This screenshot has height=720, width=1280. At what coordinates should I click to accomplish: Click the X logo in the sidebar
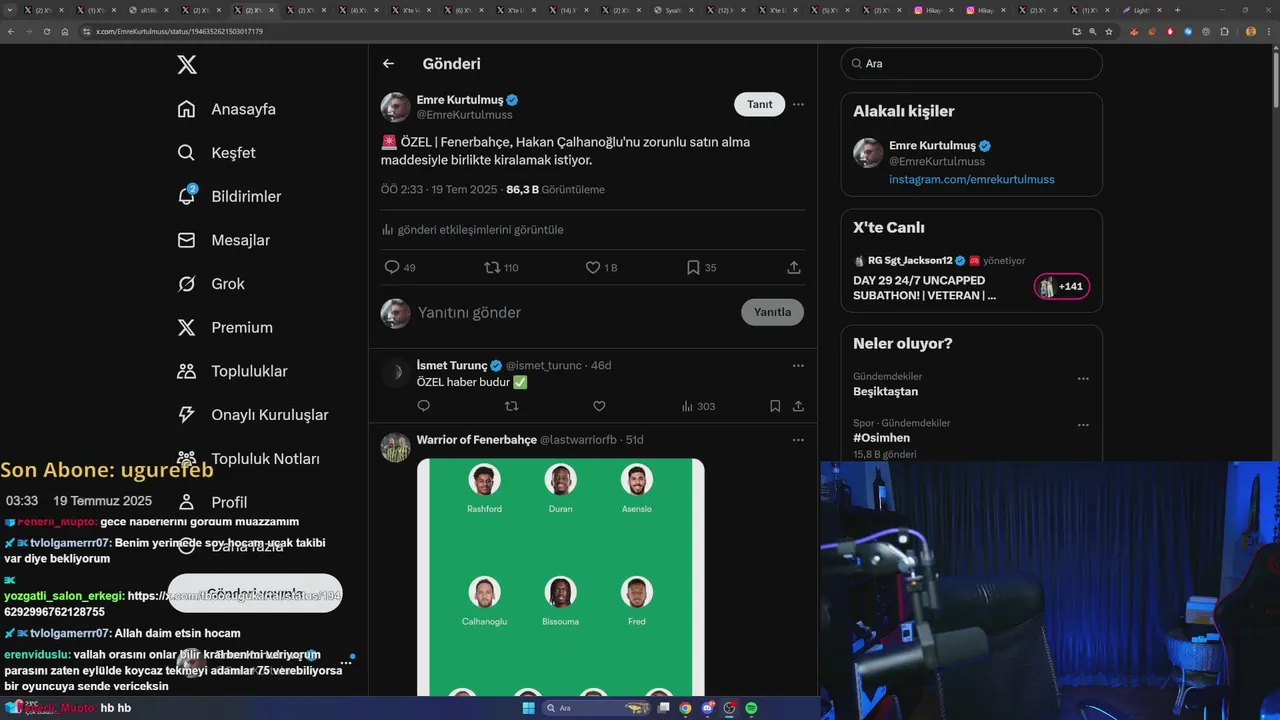pyautogui.click(x=187, y=65)
